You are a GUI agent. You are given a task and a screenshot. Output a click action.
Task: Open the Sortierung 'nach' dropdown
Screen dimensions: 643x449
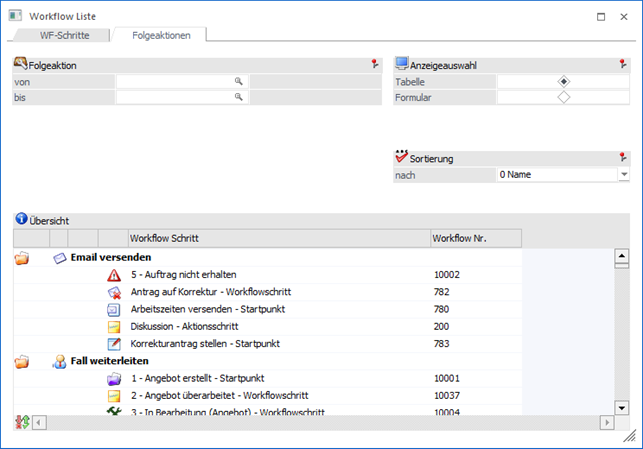point(623,174)
